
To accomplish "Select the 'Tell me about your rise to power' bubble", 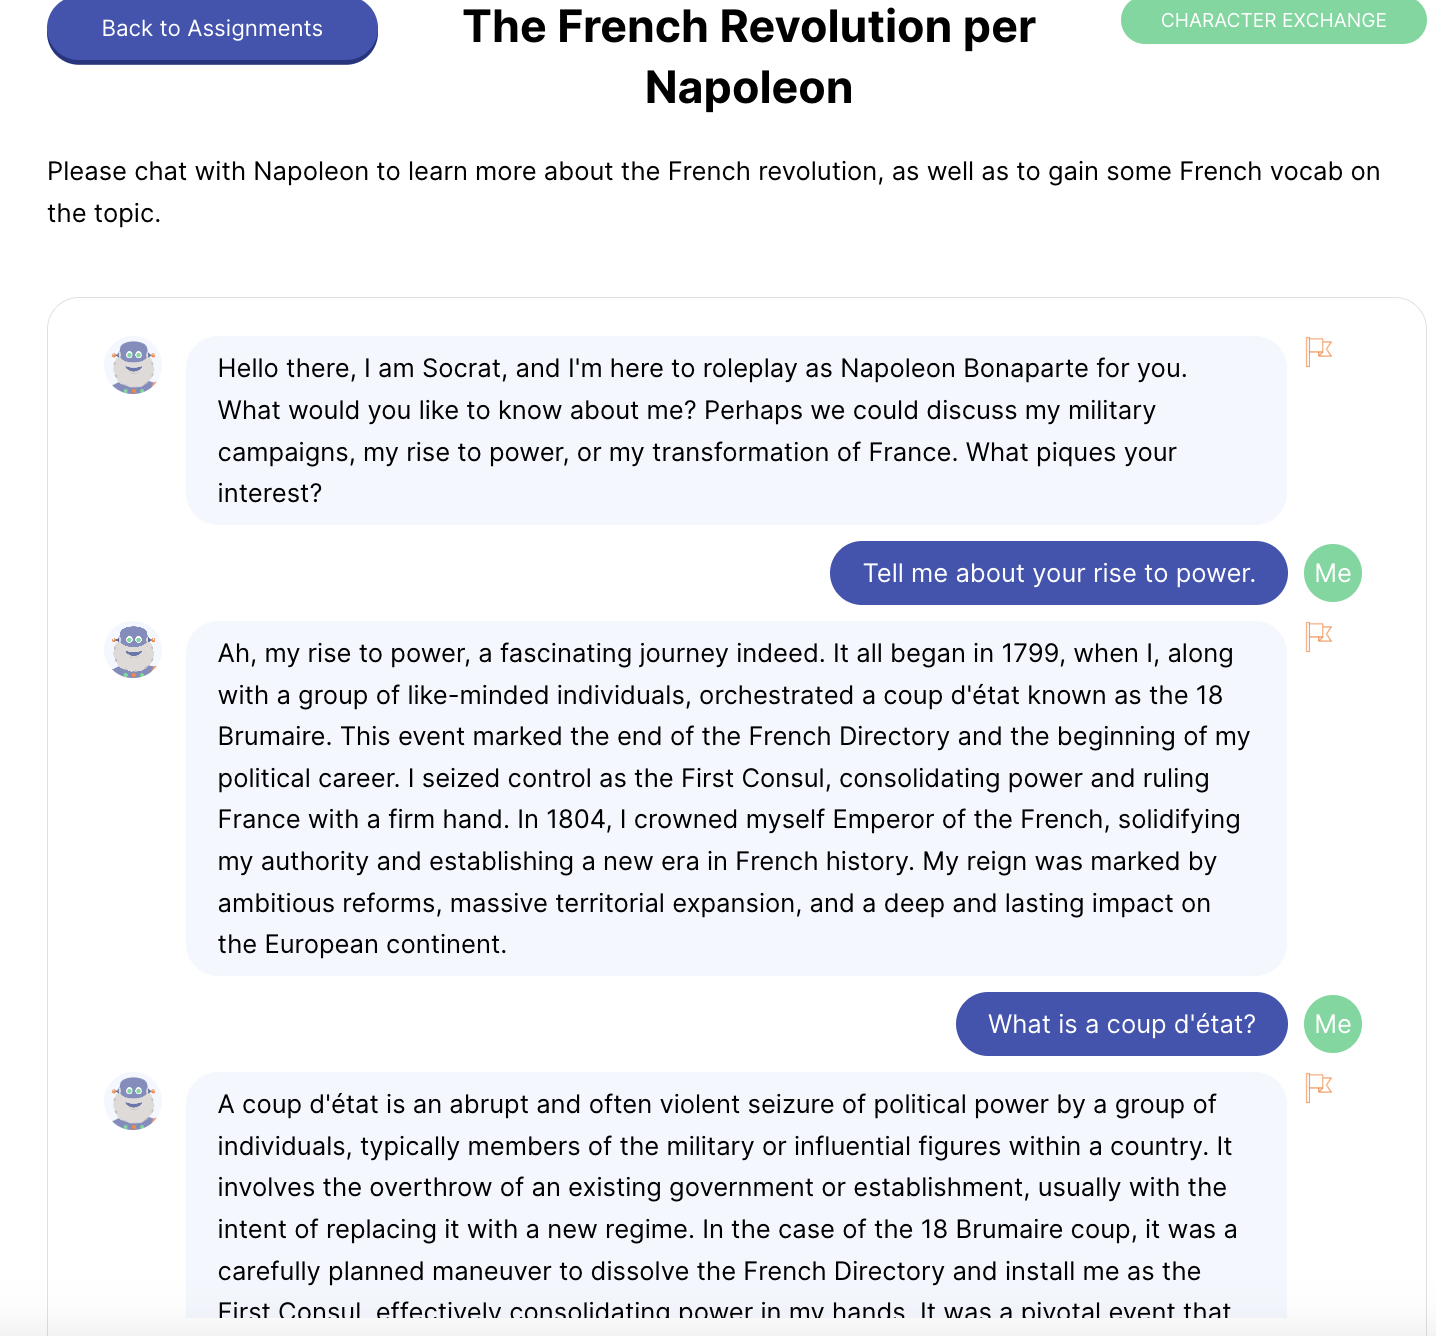I will click(1058, 573).
